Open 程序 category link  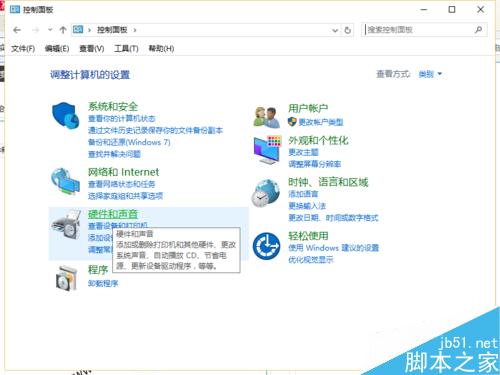click(98, 269)
